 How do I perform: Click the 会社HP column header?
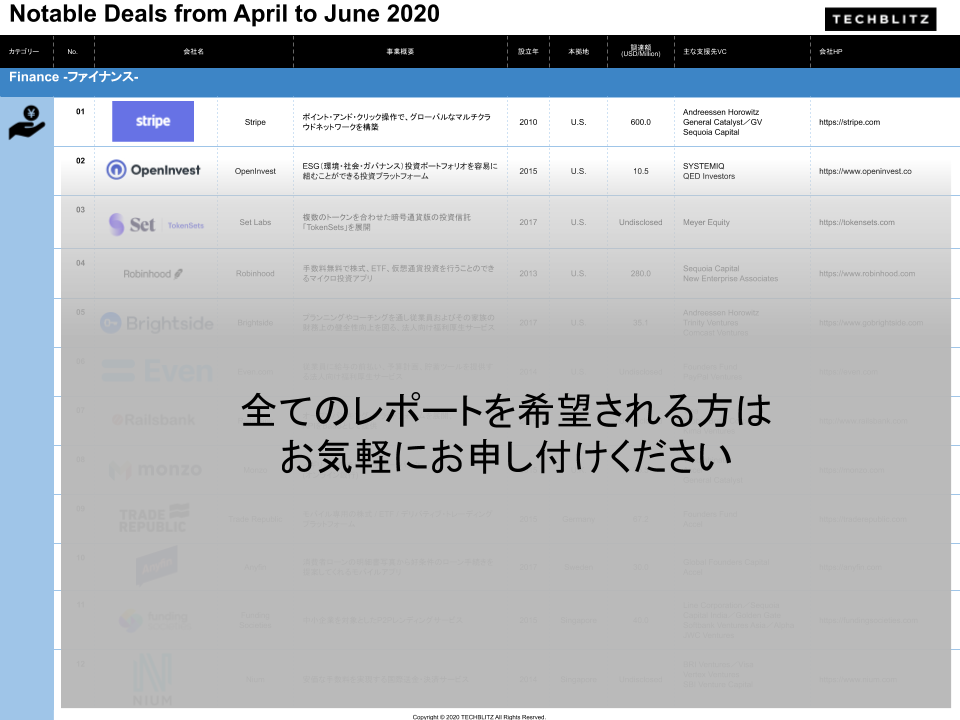tap(831, 51)
